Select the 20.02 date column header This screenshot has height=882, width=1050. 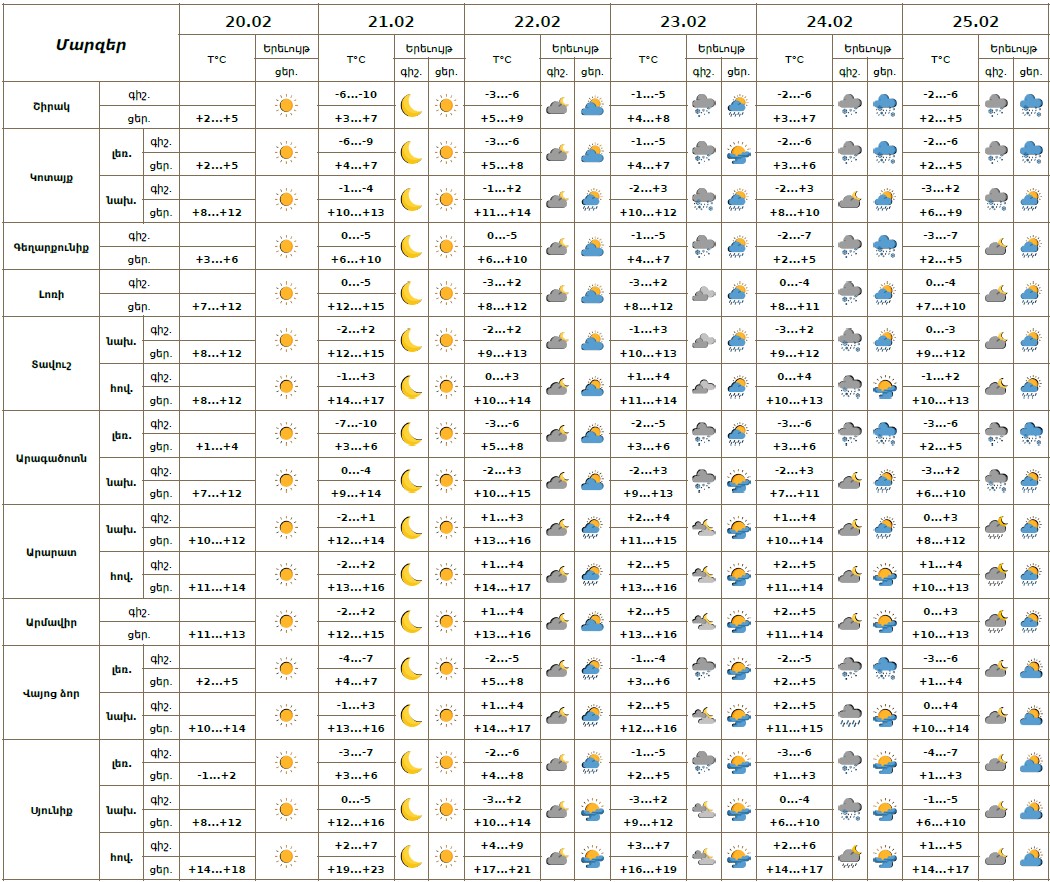pos(248,21)
